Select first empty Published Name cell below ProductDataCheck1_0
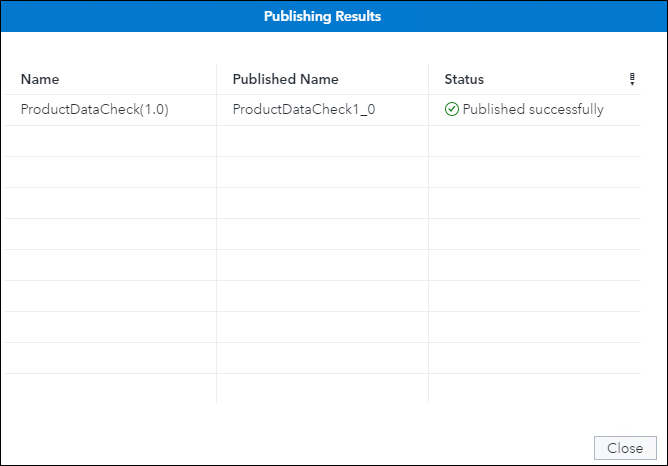 click(x=322, y=141)
